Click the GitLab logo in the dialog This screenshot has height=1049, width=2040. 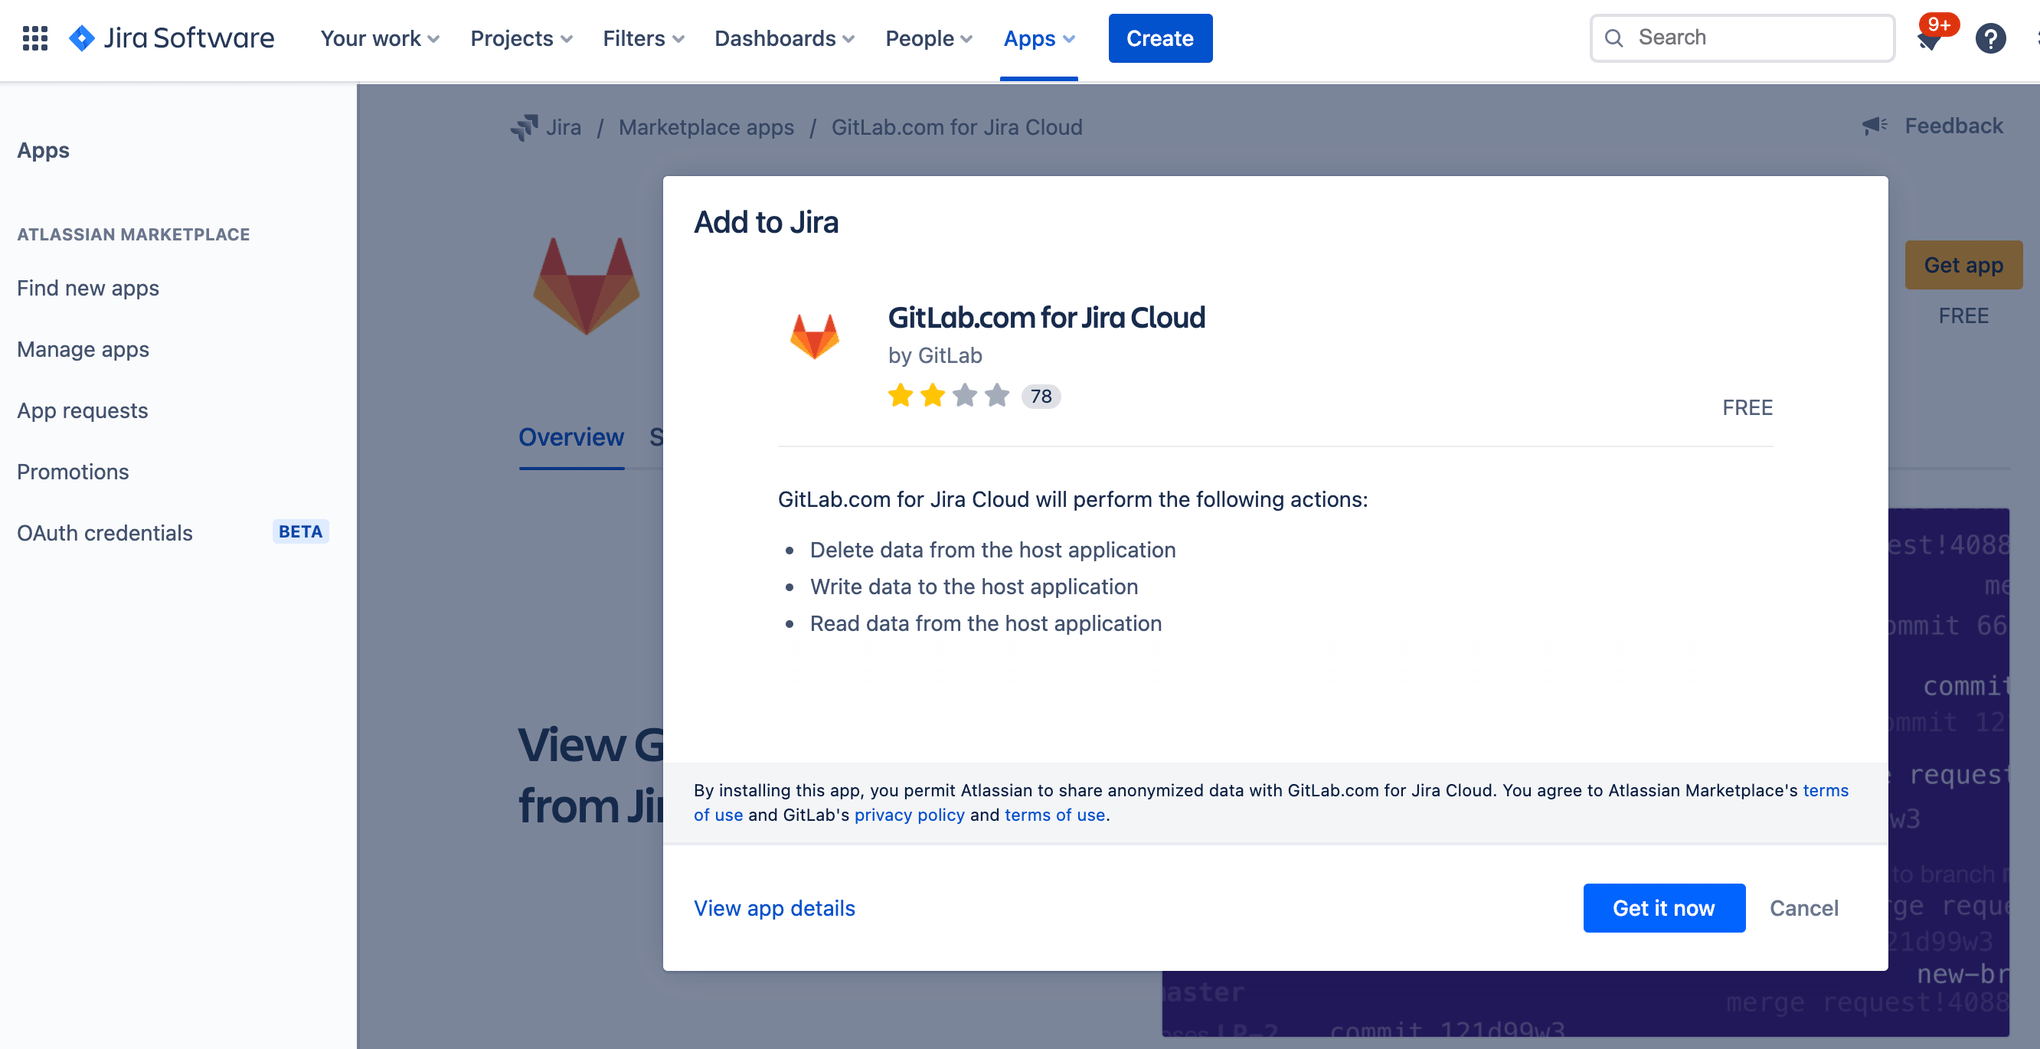click(x=816, y=334)
